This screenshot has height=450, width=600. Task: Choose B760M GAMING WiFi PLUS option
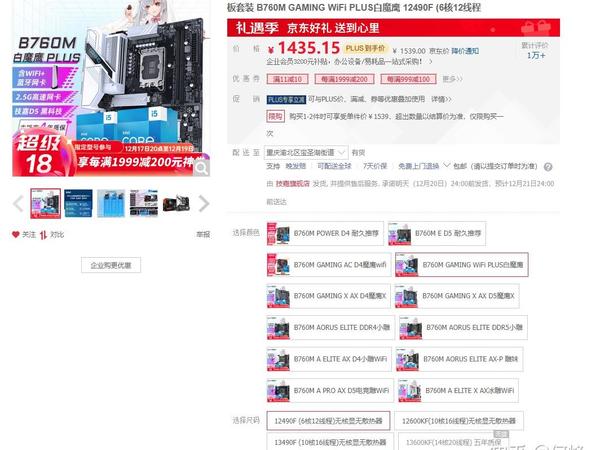pos(461,265)
